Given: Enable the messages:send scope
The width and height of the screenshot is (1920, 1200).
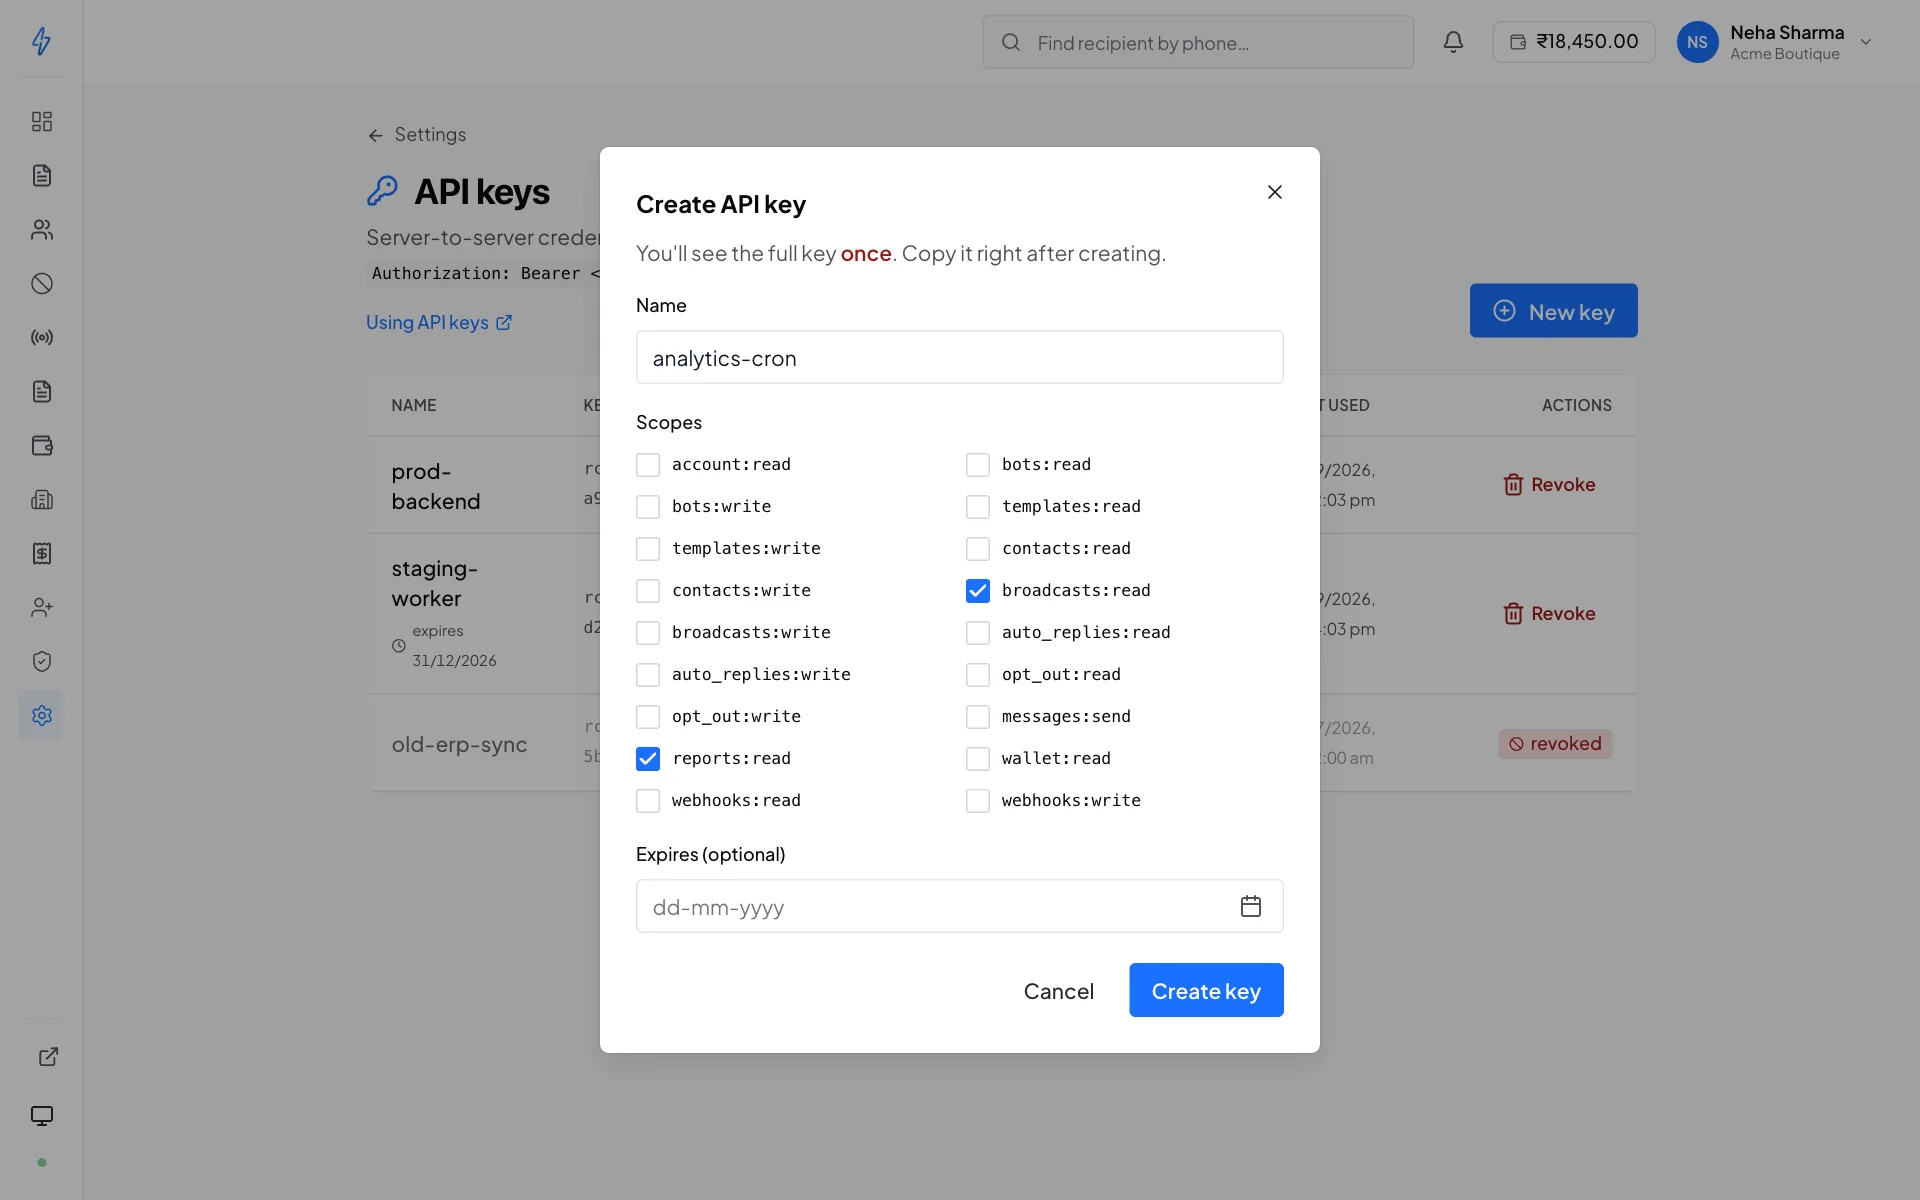Looking at the screenshot, I should pos(978,717).
